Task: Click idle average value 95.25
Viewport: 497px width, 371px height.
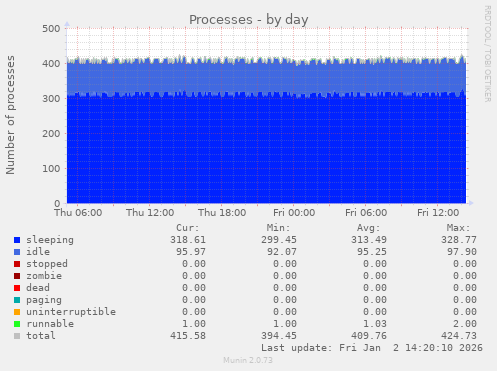Action: [372, 252]
